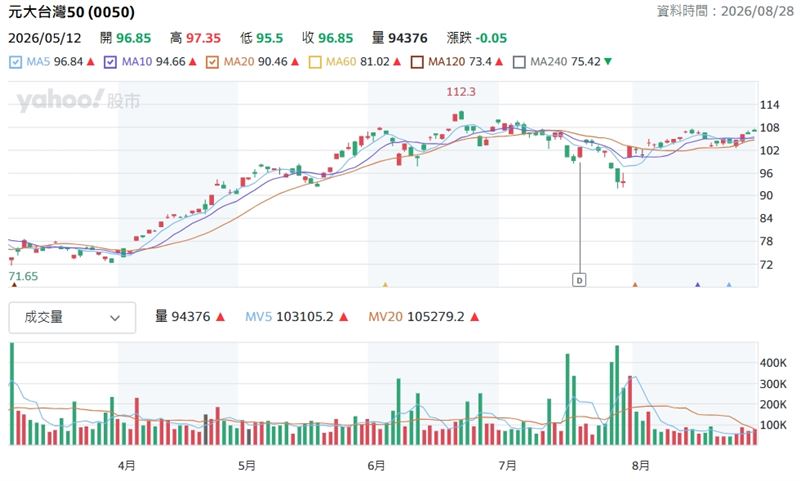The width and height of the screenshot is (800, 481).
Task: Click the red up arrow beside MA60 81.02
Action: coord(397,62)
